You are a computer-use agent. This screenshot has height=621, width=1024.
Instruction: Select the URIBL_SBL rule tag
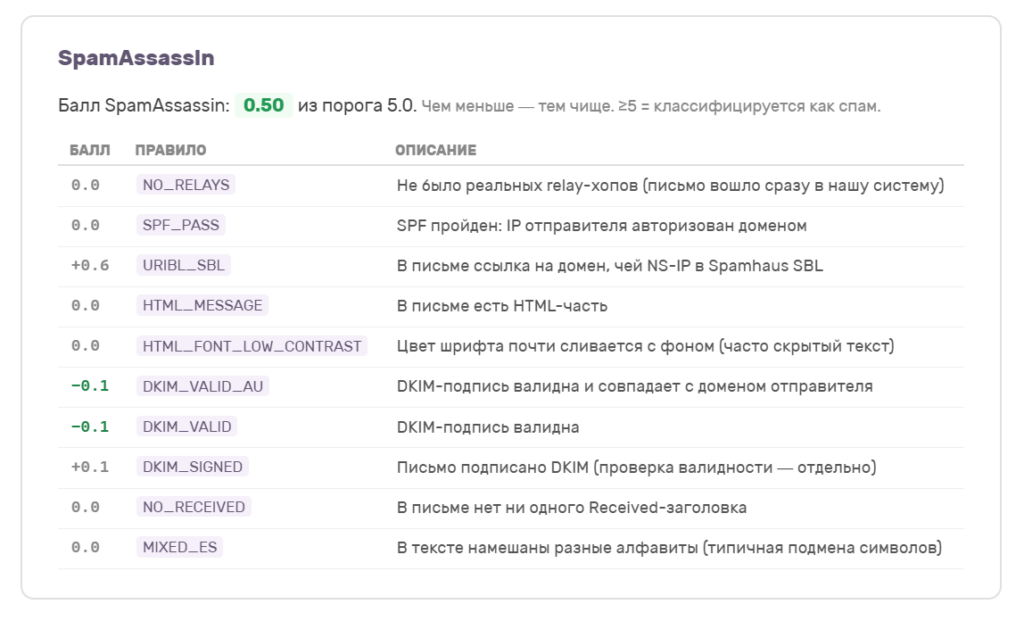pos(183,265)
